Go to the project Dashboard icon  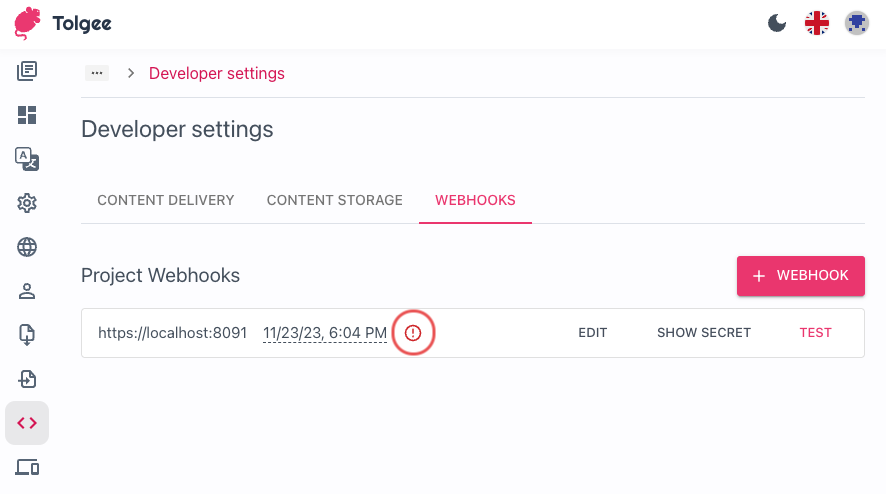(x=27, y=115)
